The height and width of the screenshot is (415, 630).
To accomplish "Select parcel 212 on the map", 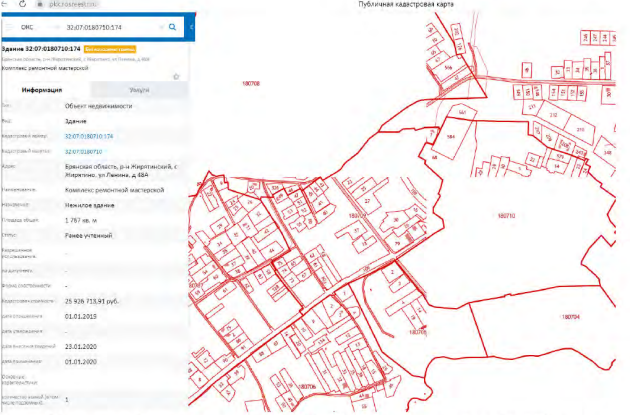I will (553, 115).
